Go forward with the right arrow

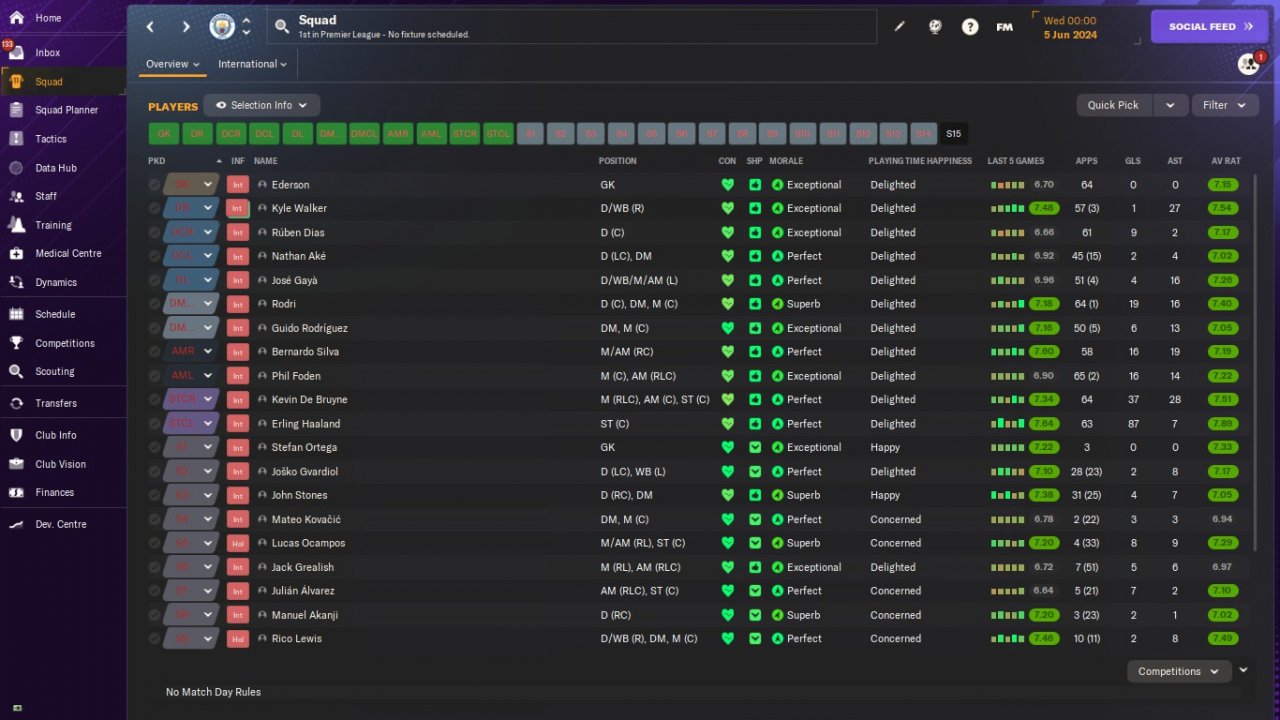pyautogui.click(x=186, y=27)
